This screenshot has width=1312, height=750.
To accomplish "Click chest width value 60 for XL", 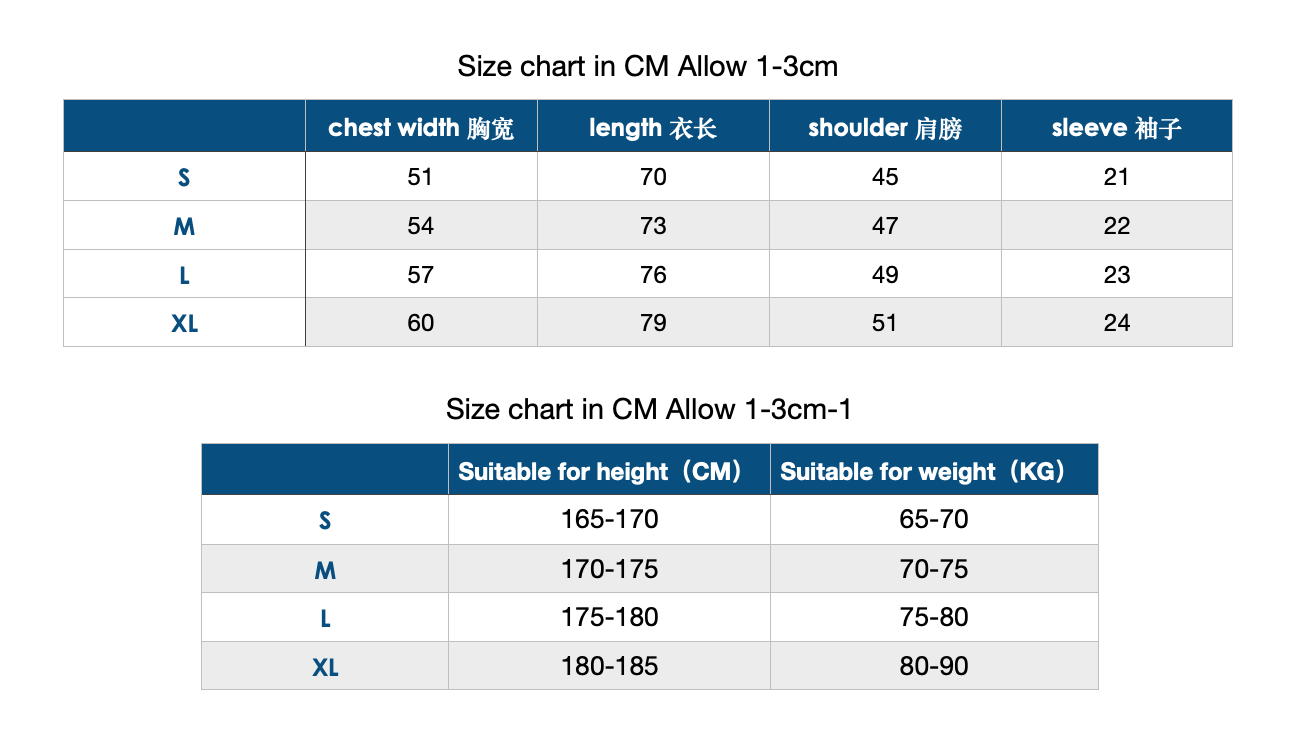I will [x=421, y=323].
